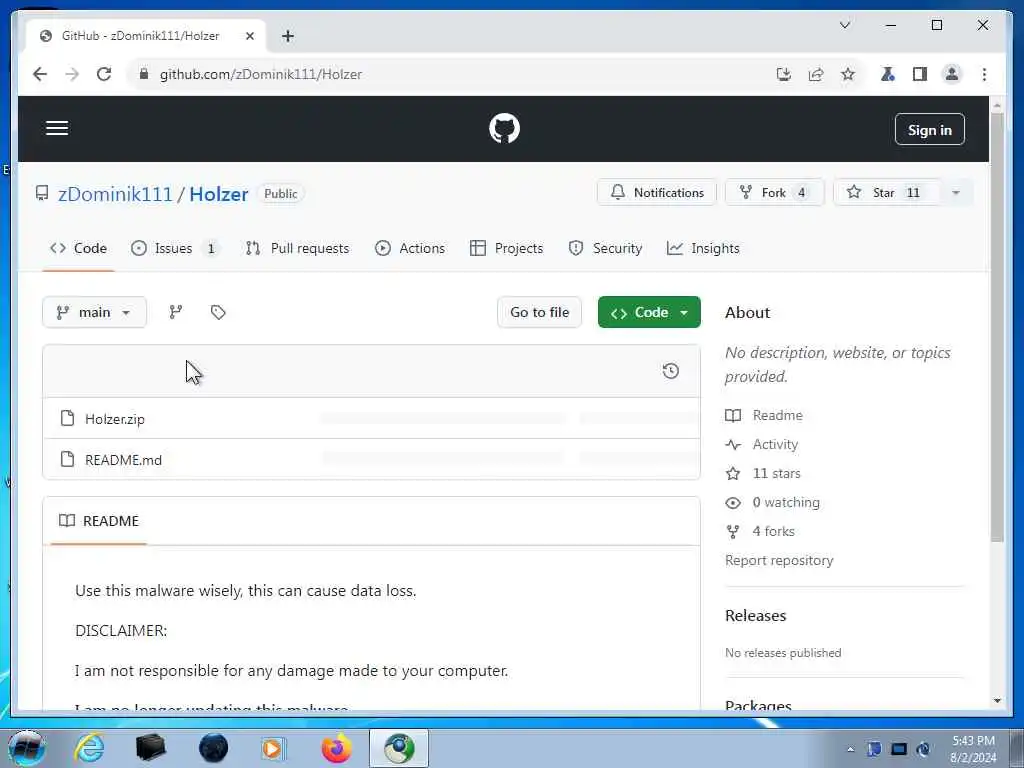Share this page icon in address bar
Screen dimensions: 1024x768
(816, 74)
